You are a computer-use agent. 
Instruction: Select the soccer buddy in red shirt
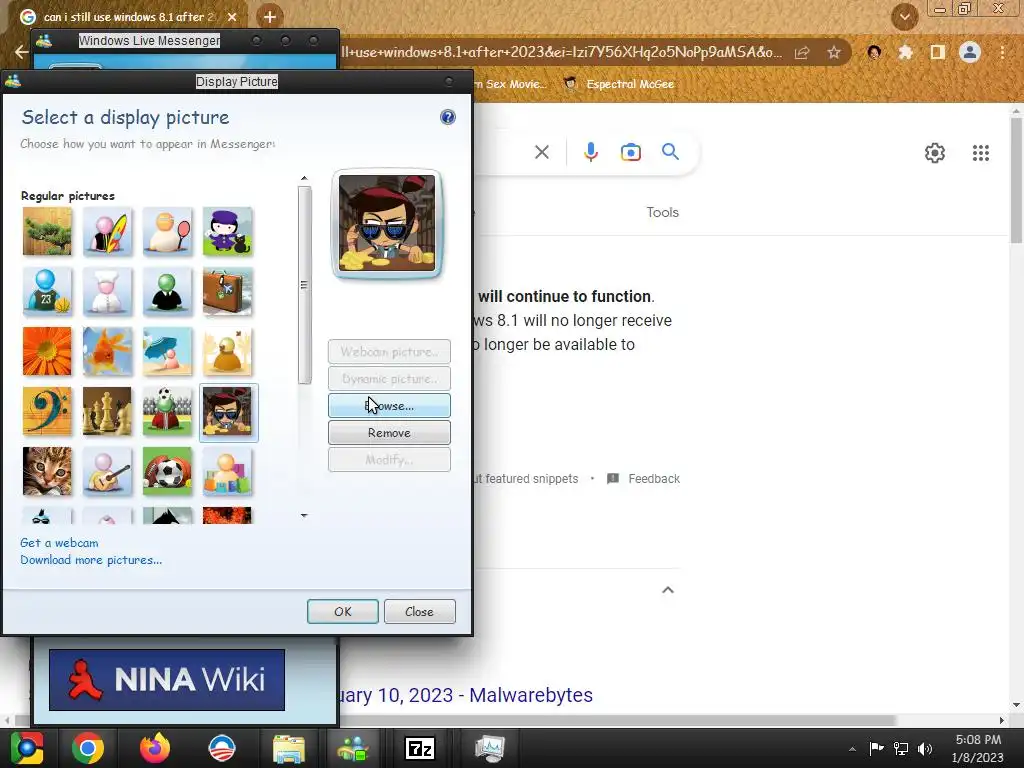pyautogui.click(x=168, y=411)
